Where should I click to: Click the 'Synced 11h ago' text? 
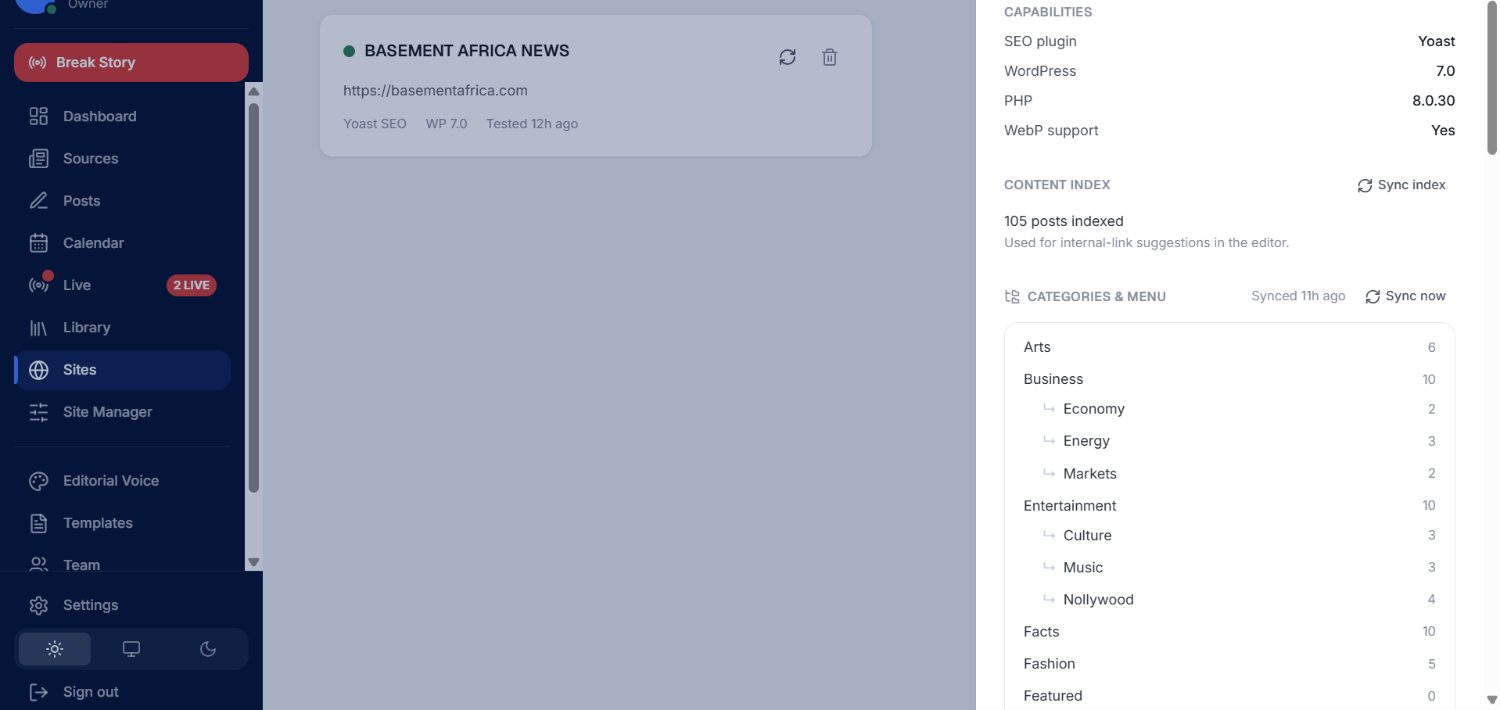pyautogui.click(x=1298, y=296)
